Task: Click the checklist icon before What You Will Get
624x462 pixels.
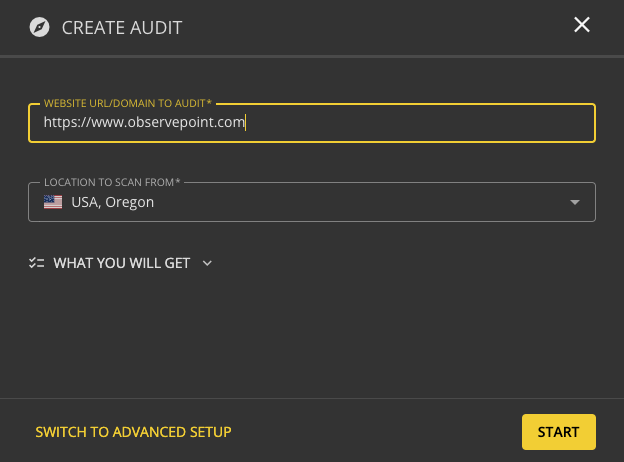Action: (x=36, y=263)
